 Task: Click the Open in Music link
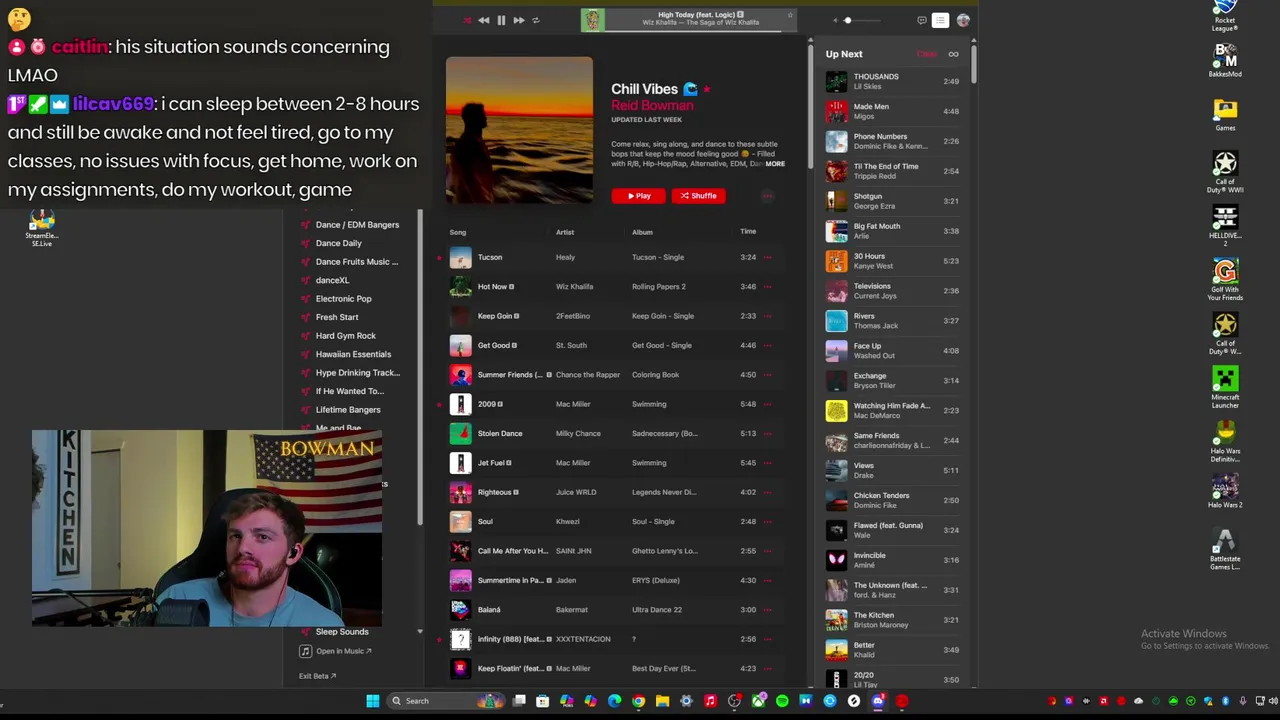[x=336, y=651]
